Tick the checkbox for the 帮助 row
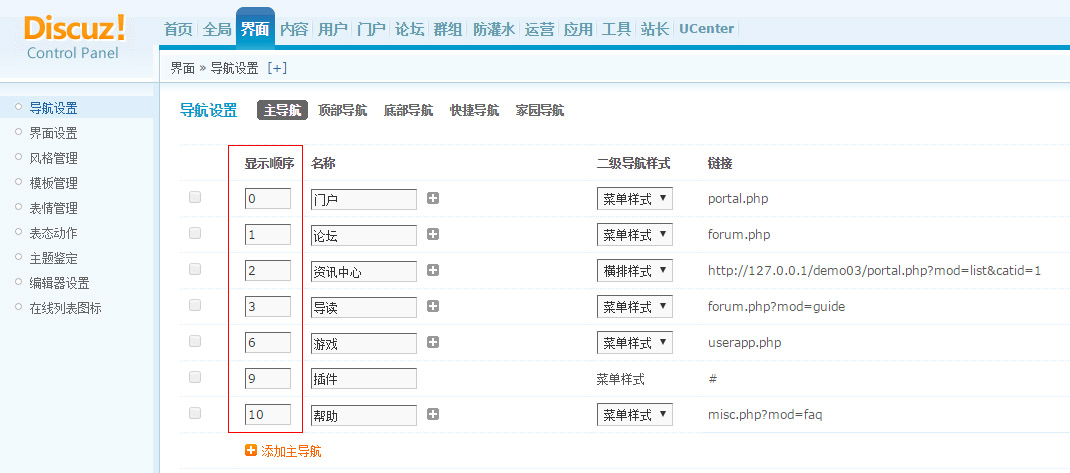This screenshot has height=473, width=1070. pyautogui.click(x=195, y=413)
